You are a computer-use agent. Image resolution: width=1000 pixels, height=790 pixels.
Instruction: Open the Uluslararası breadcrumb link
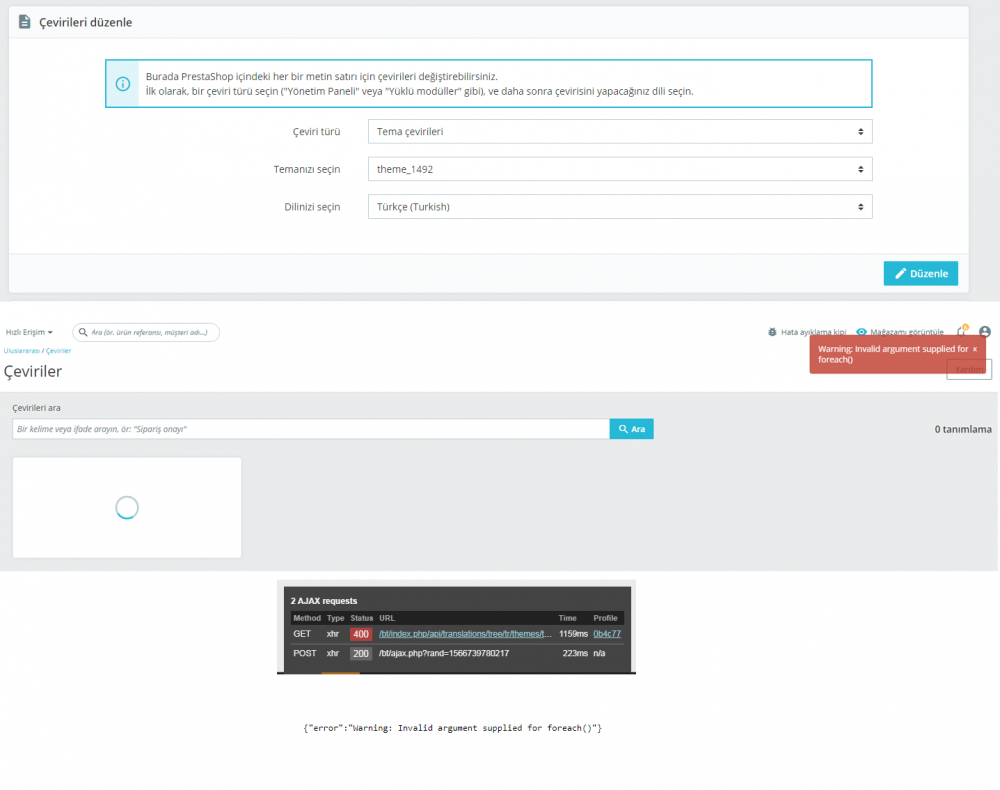pos(22,351)
